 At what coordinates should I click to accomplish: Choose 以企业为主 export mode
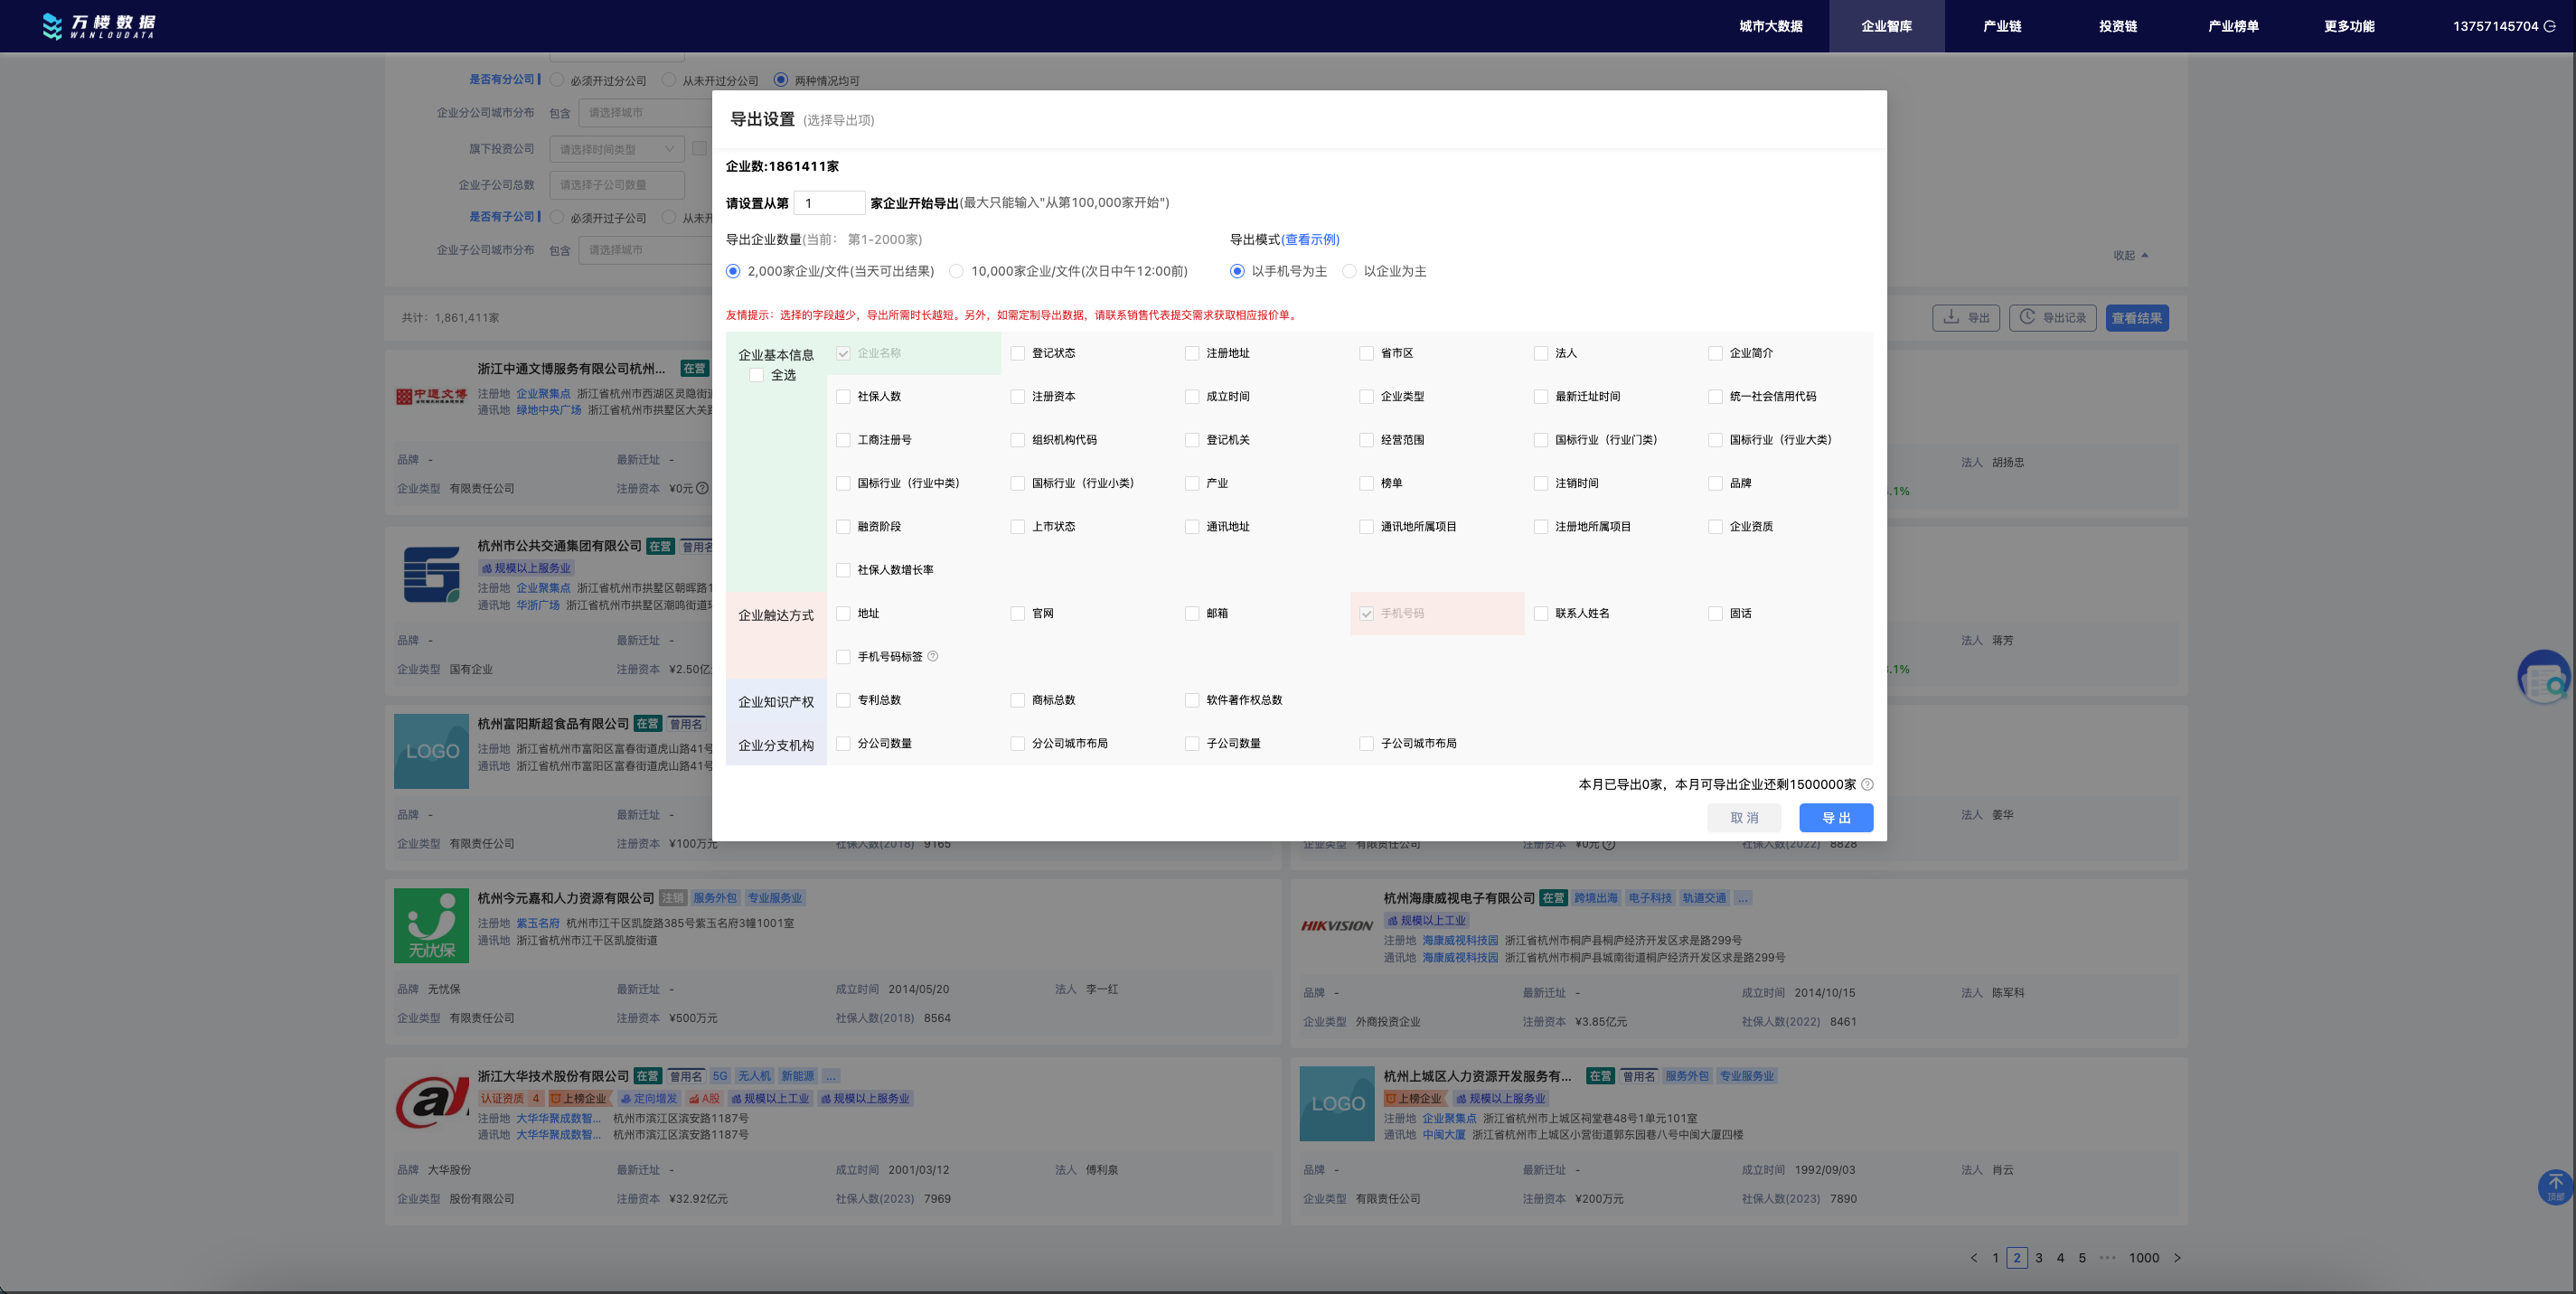[x=1349, y=271]
